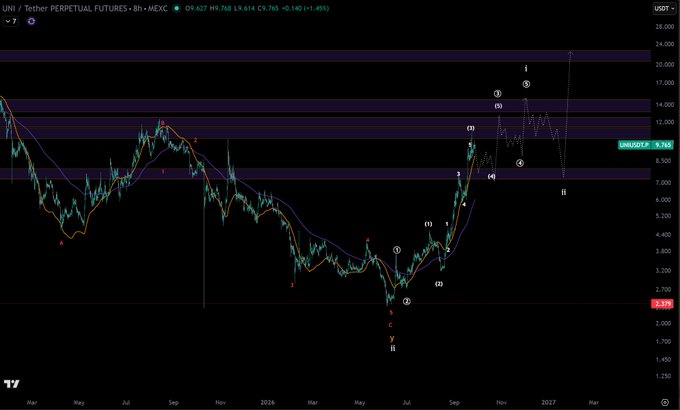Click the O9.627 open value
This screenshot has width=680, height=410.
tap(195, 8)
